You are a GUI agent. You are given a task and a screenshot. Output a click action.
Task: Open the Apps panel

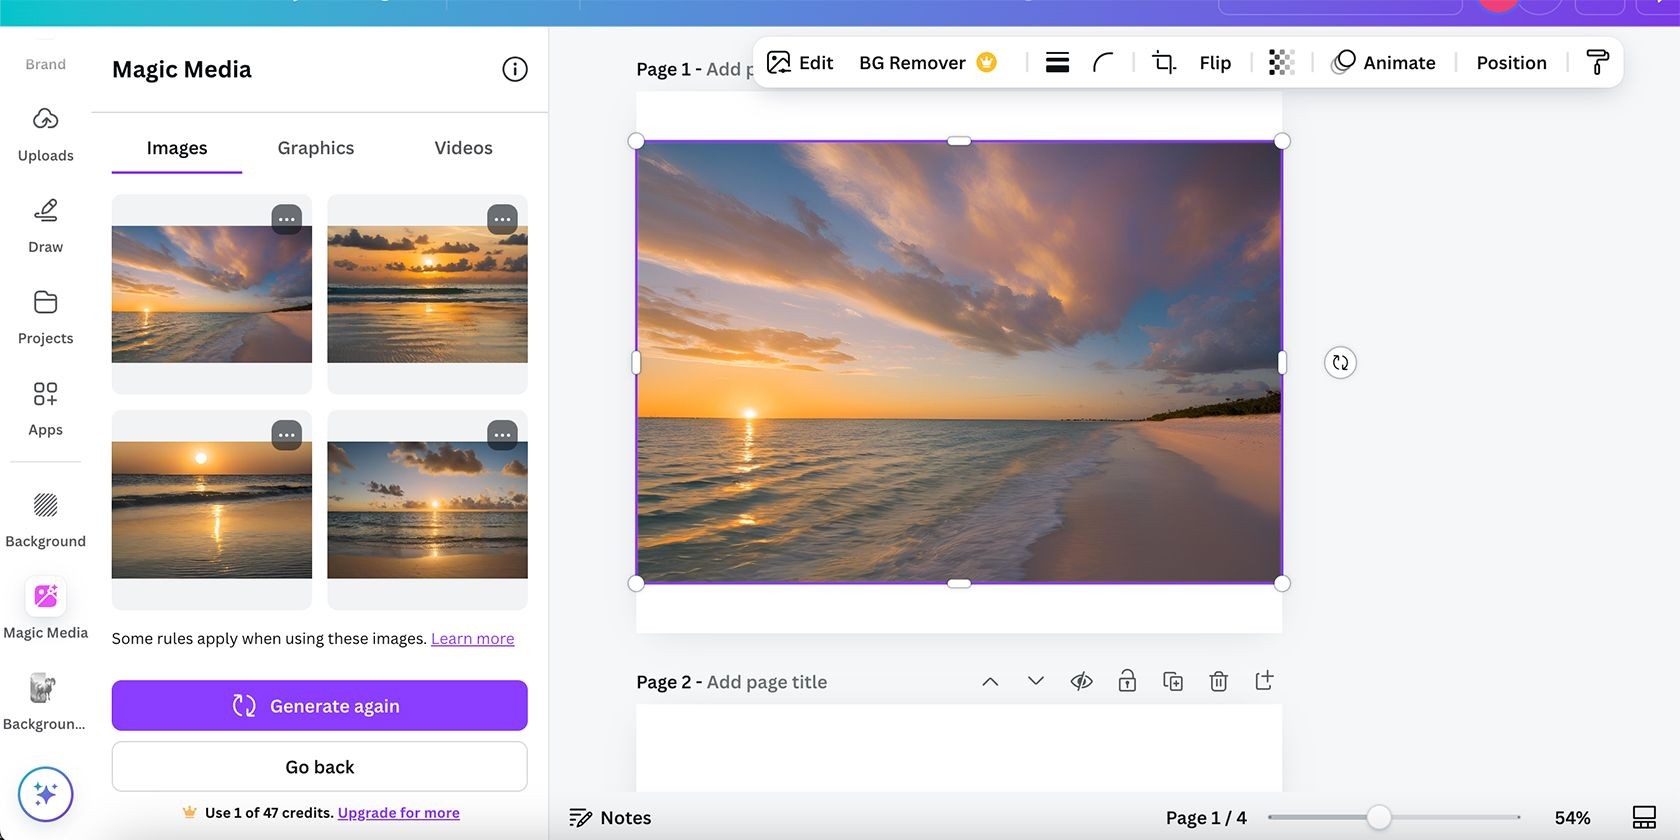[45, 408]
